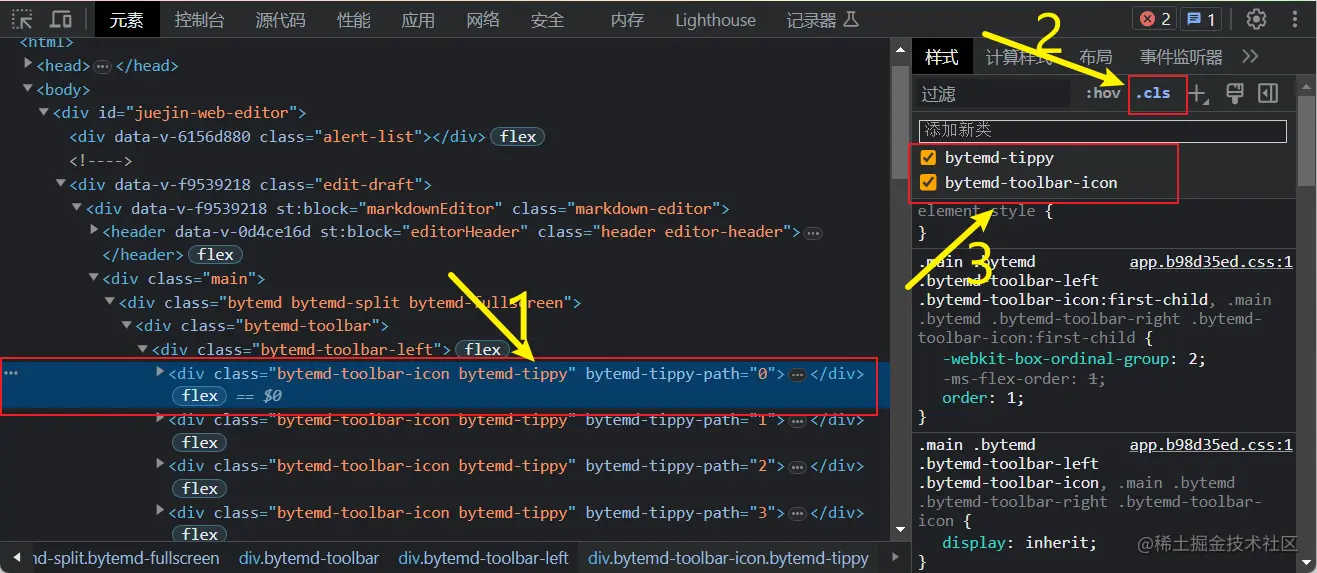Toggle flex badge of the selected $0 element
1317x573 pixels.
200,396
